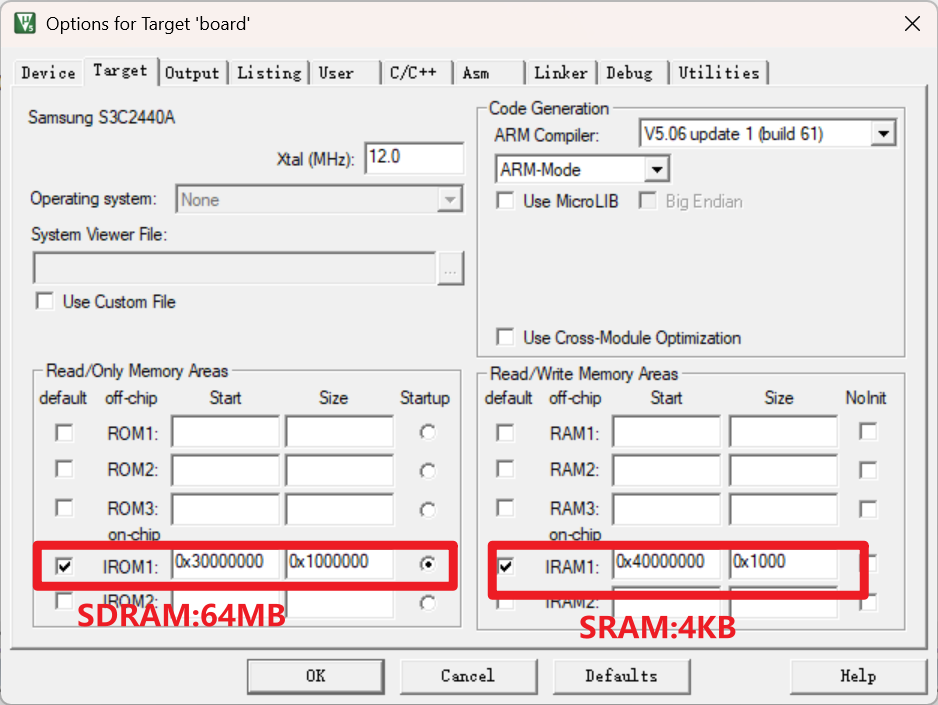Click the RAM2 Start field
Image resolution: width=938 pixels, height=705 pixels.
coord(666,470)
